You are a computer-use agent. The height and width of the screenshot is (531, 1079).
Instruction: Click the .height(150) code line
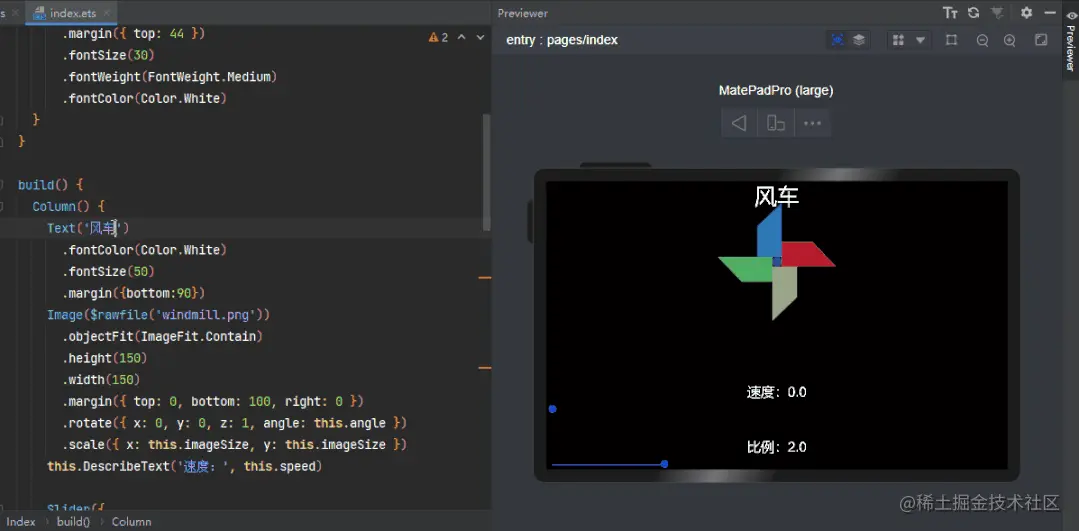tap(105, 358)
